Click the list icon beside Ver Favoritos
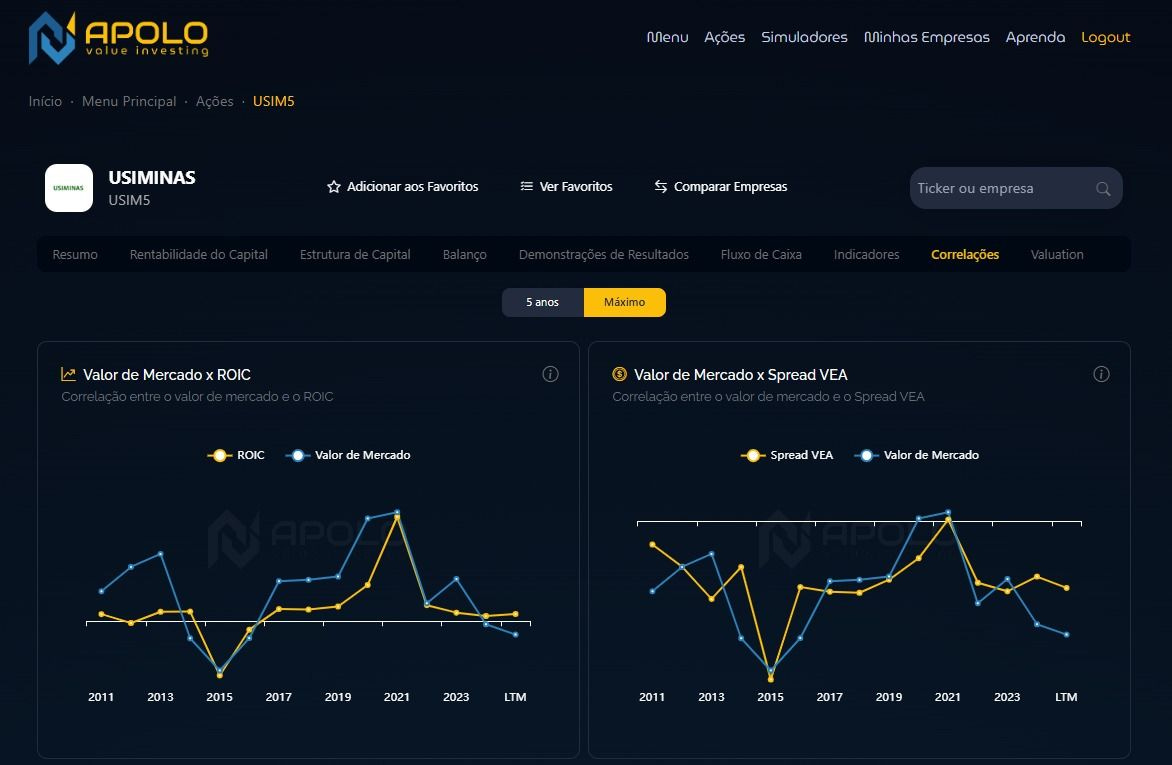The height and width of the screenshot is (765, 1172). click(526, 186)
